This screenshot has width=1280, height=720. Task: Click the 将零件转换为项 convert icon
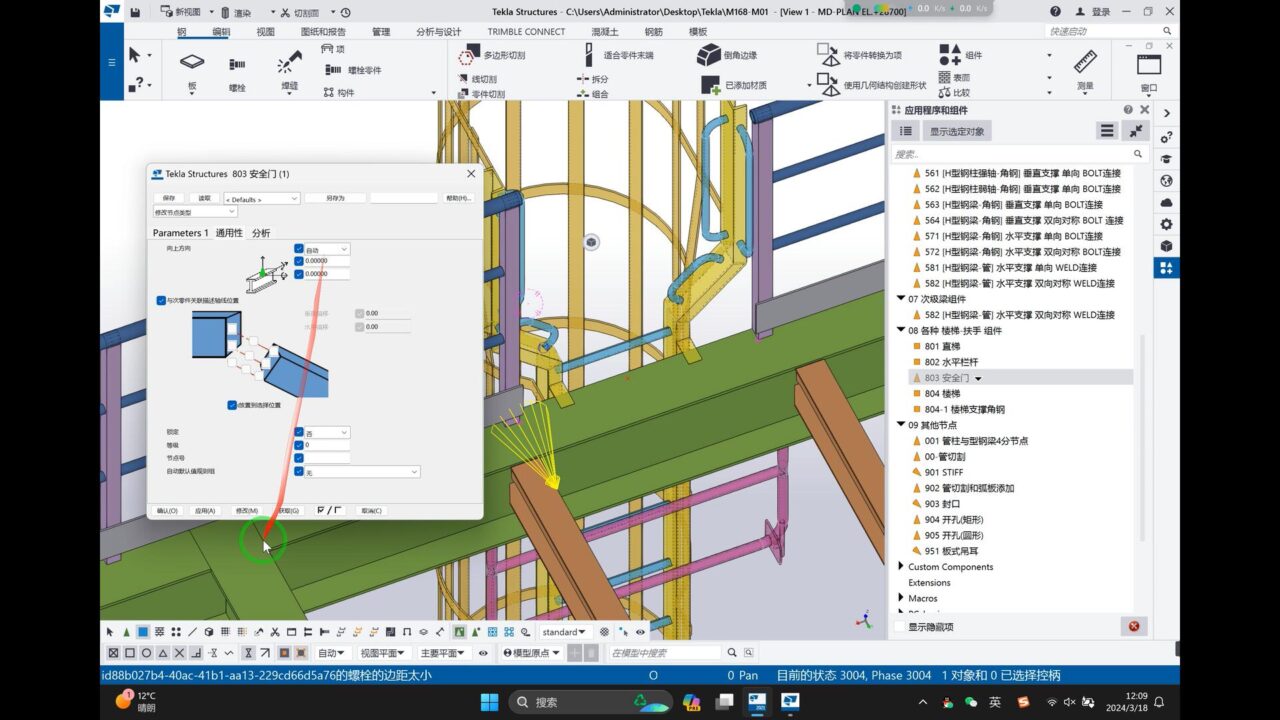827,54
